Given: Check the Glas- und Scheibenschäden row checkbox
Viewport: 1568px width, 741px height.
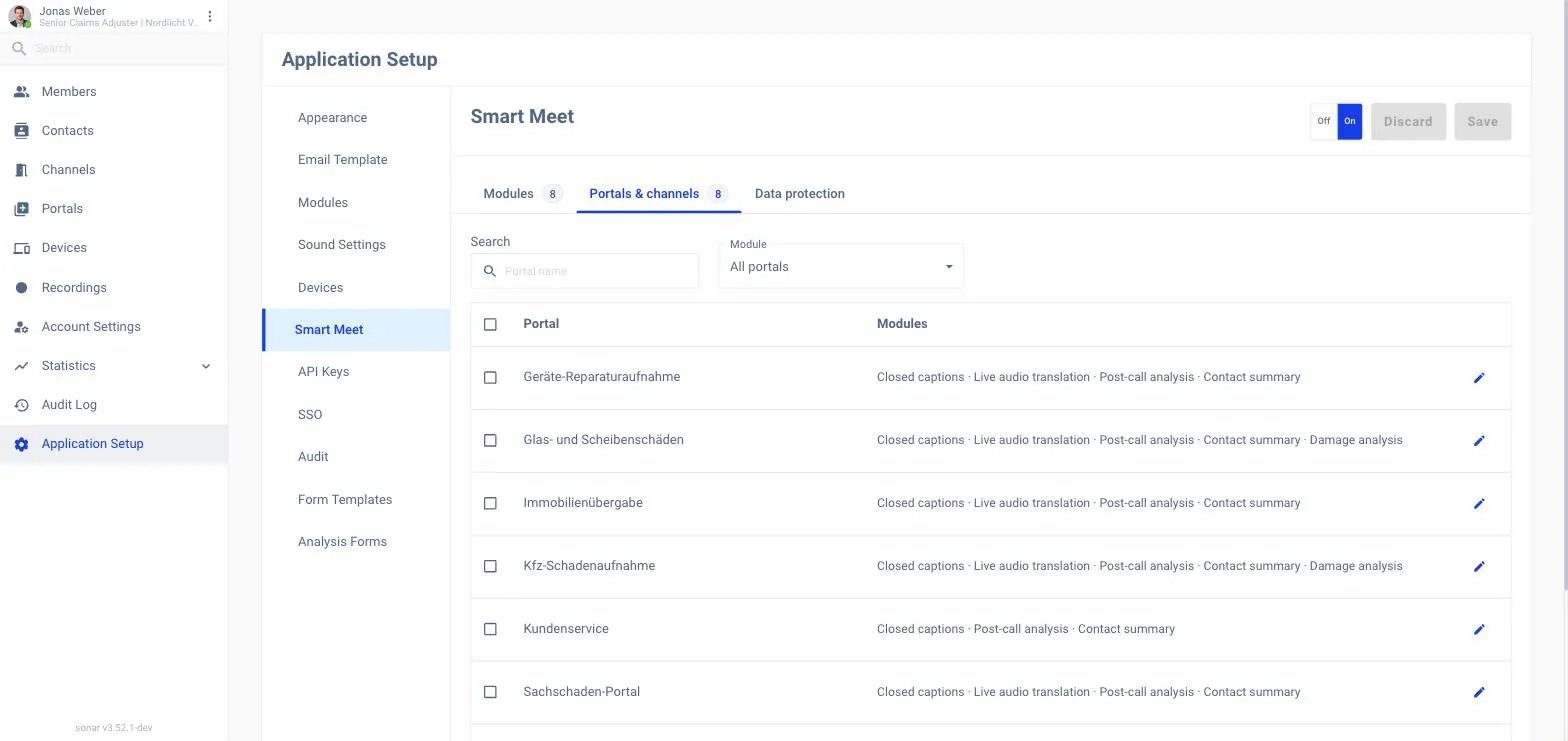Looking at the screenshot, I should (490, 441).
